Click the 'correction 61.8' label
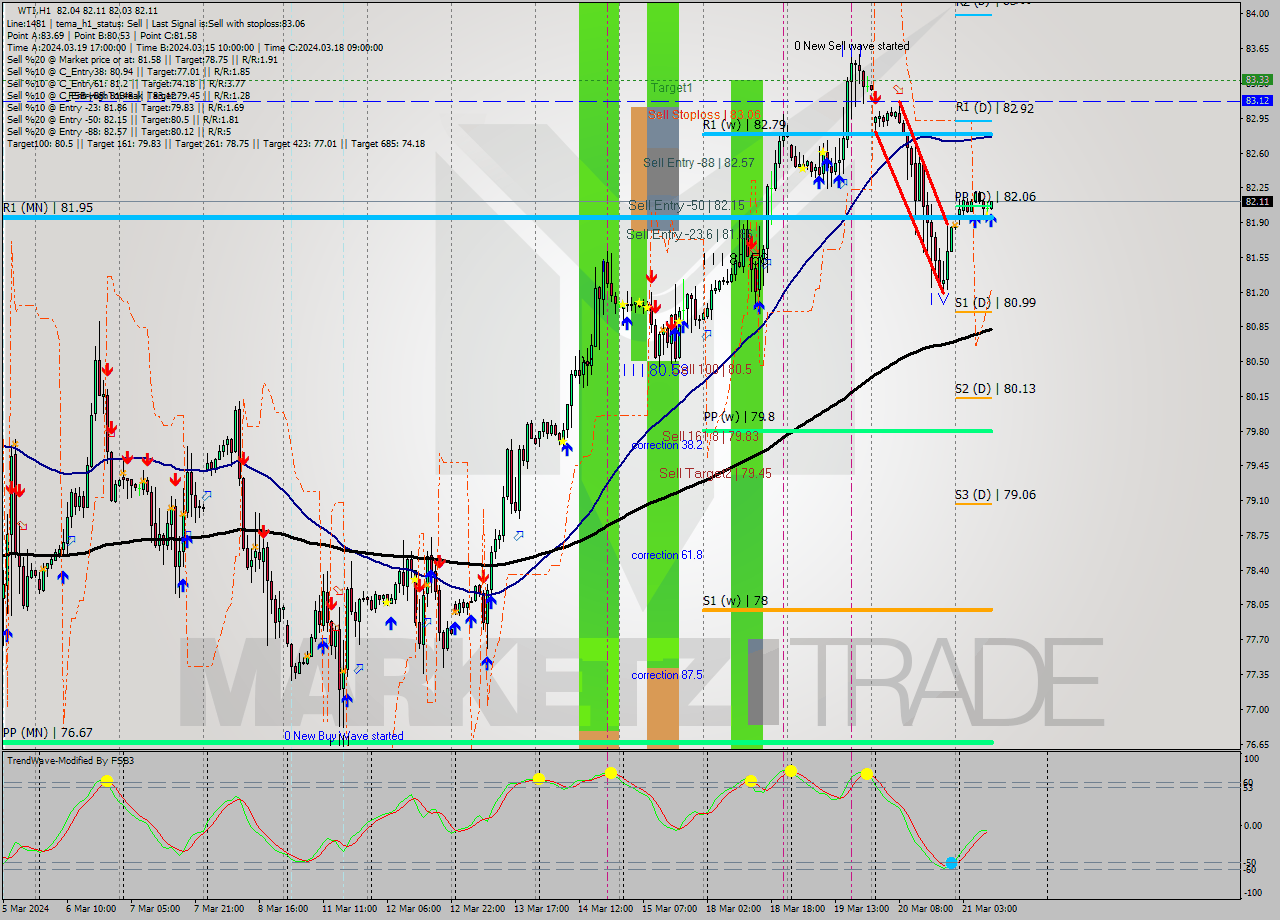 pyautogui.click(x=667, y=554)
